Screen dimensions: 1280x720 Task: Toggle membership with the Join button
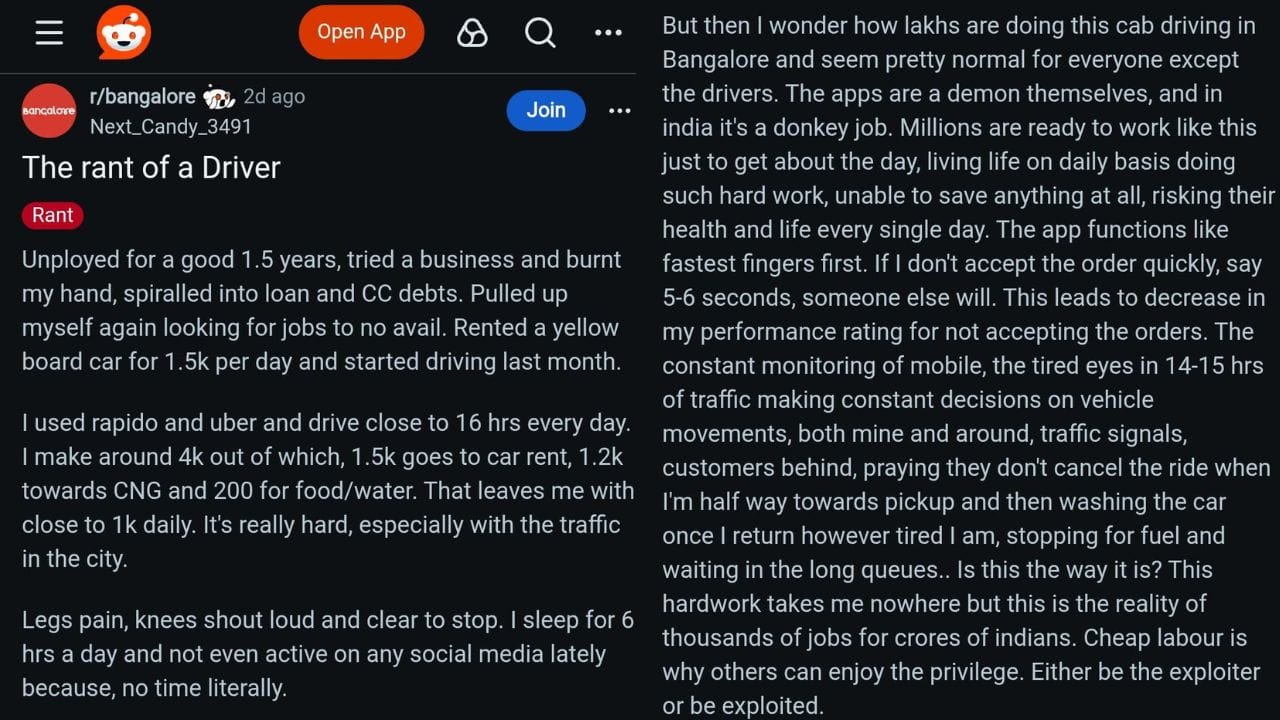(545, 110)
